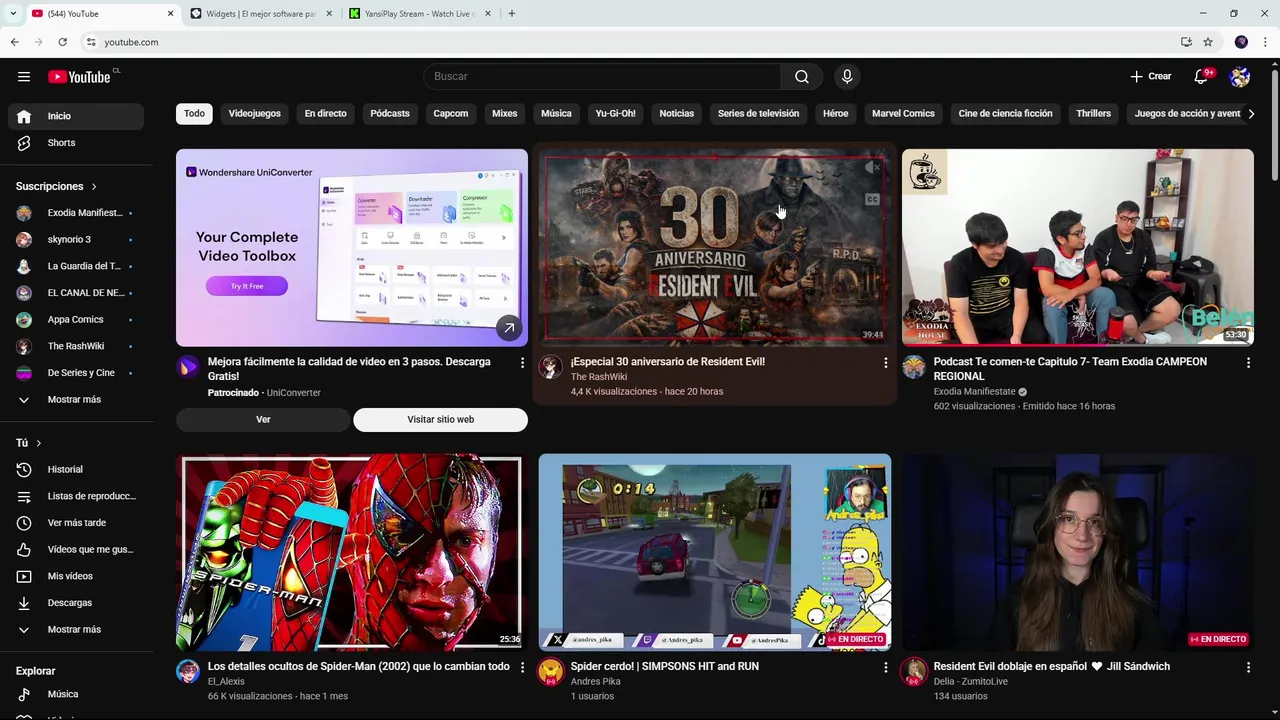Click Visitar sitio web button

[440, 420]
